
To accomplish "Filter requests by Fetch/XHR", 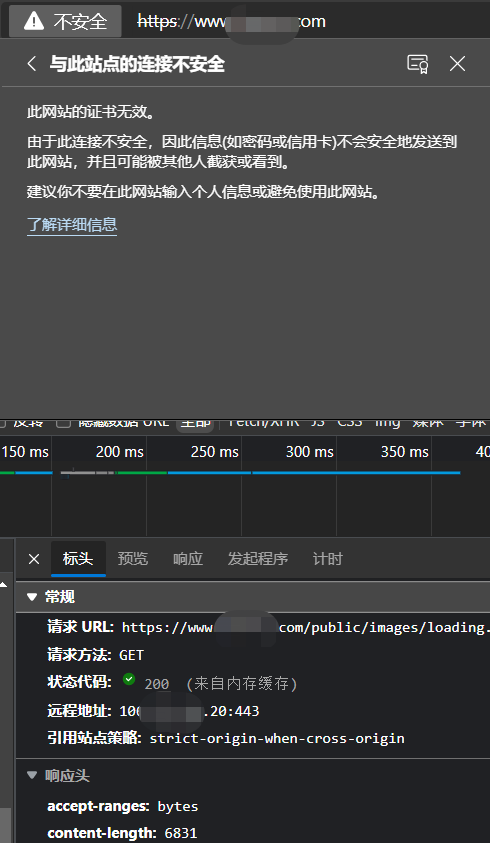I will point(263,423).
